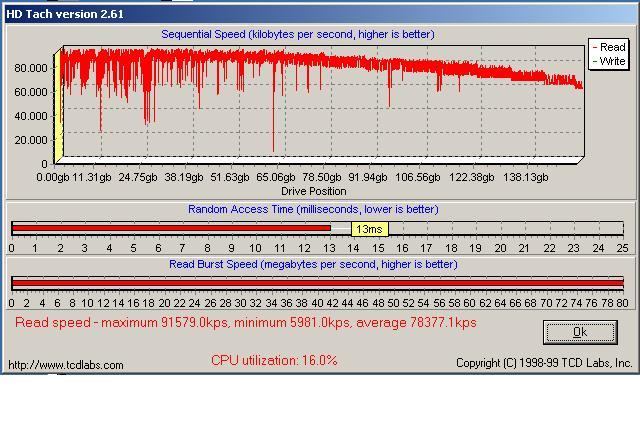Click the 65.06gb drive position label
The height and width of the screenshot is (432, 640).
276,178
